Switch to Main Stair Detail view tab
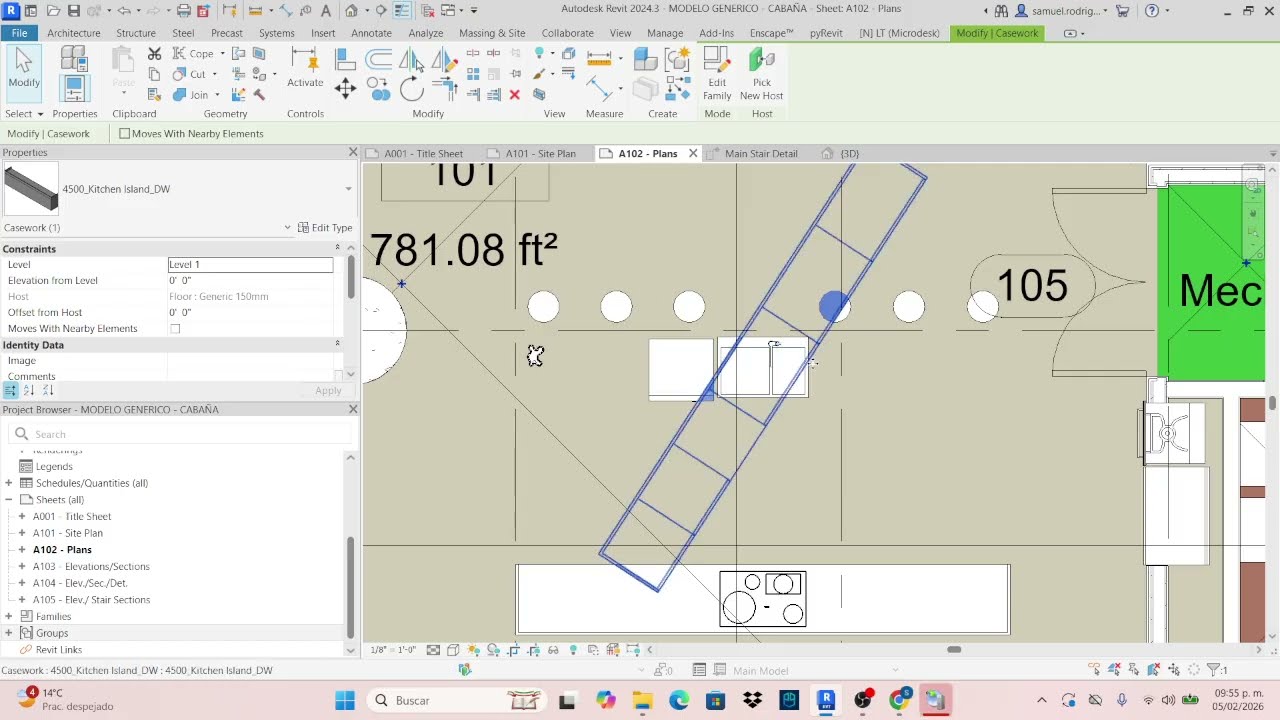The image size is (1280, 720). 761,154
